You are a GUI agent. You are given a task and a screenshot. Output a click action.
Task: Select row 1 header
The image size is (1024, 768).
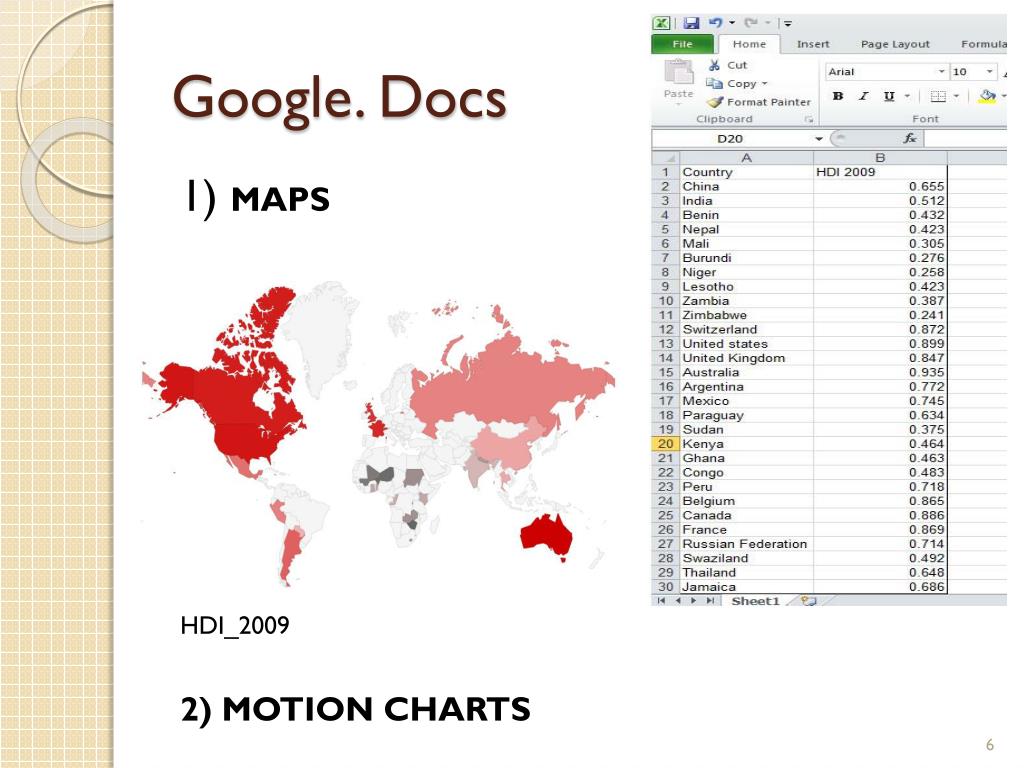coord(665,172)
